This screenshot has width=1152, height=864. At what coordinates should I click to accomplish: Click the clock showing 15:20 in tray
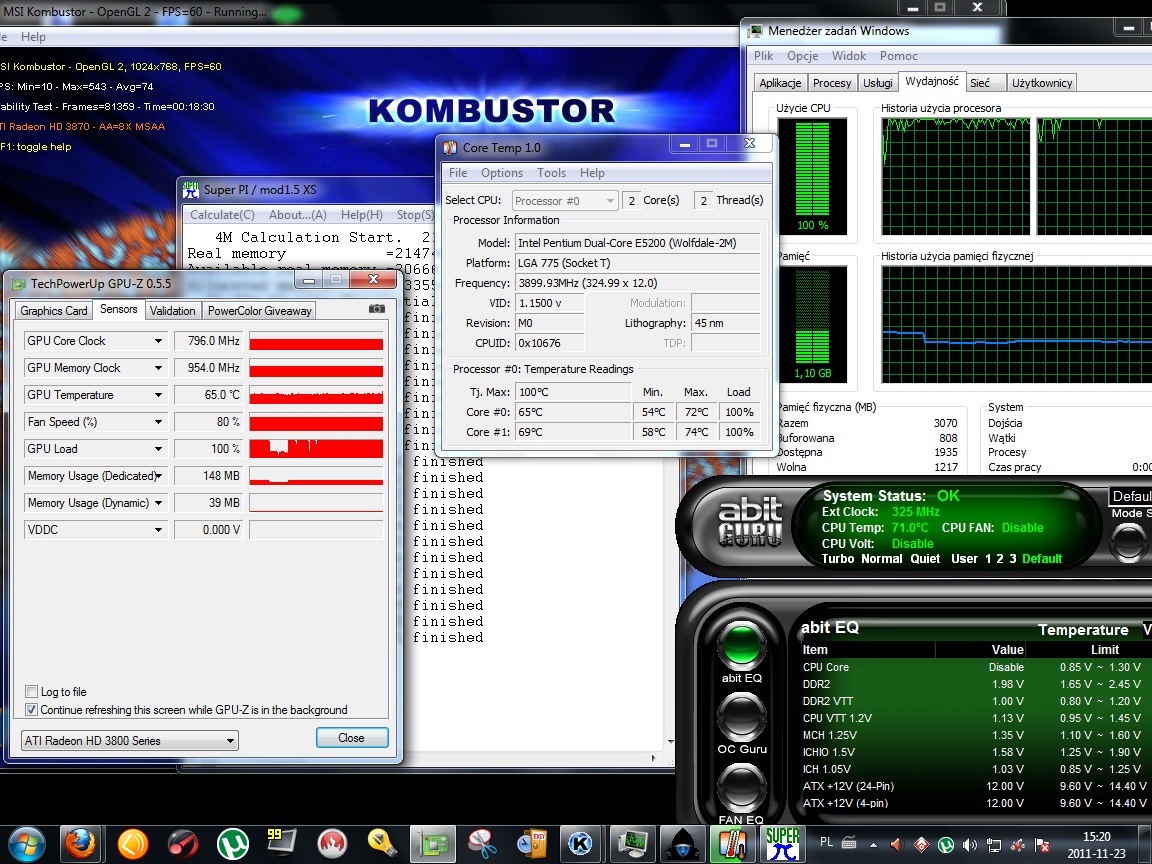[1096, 836]
